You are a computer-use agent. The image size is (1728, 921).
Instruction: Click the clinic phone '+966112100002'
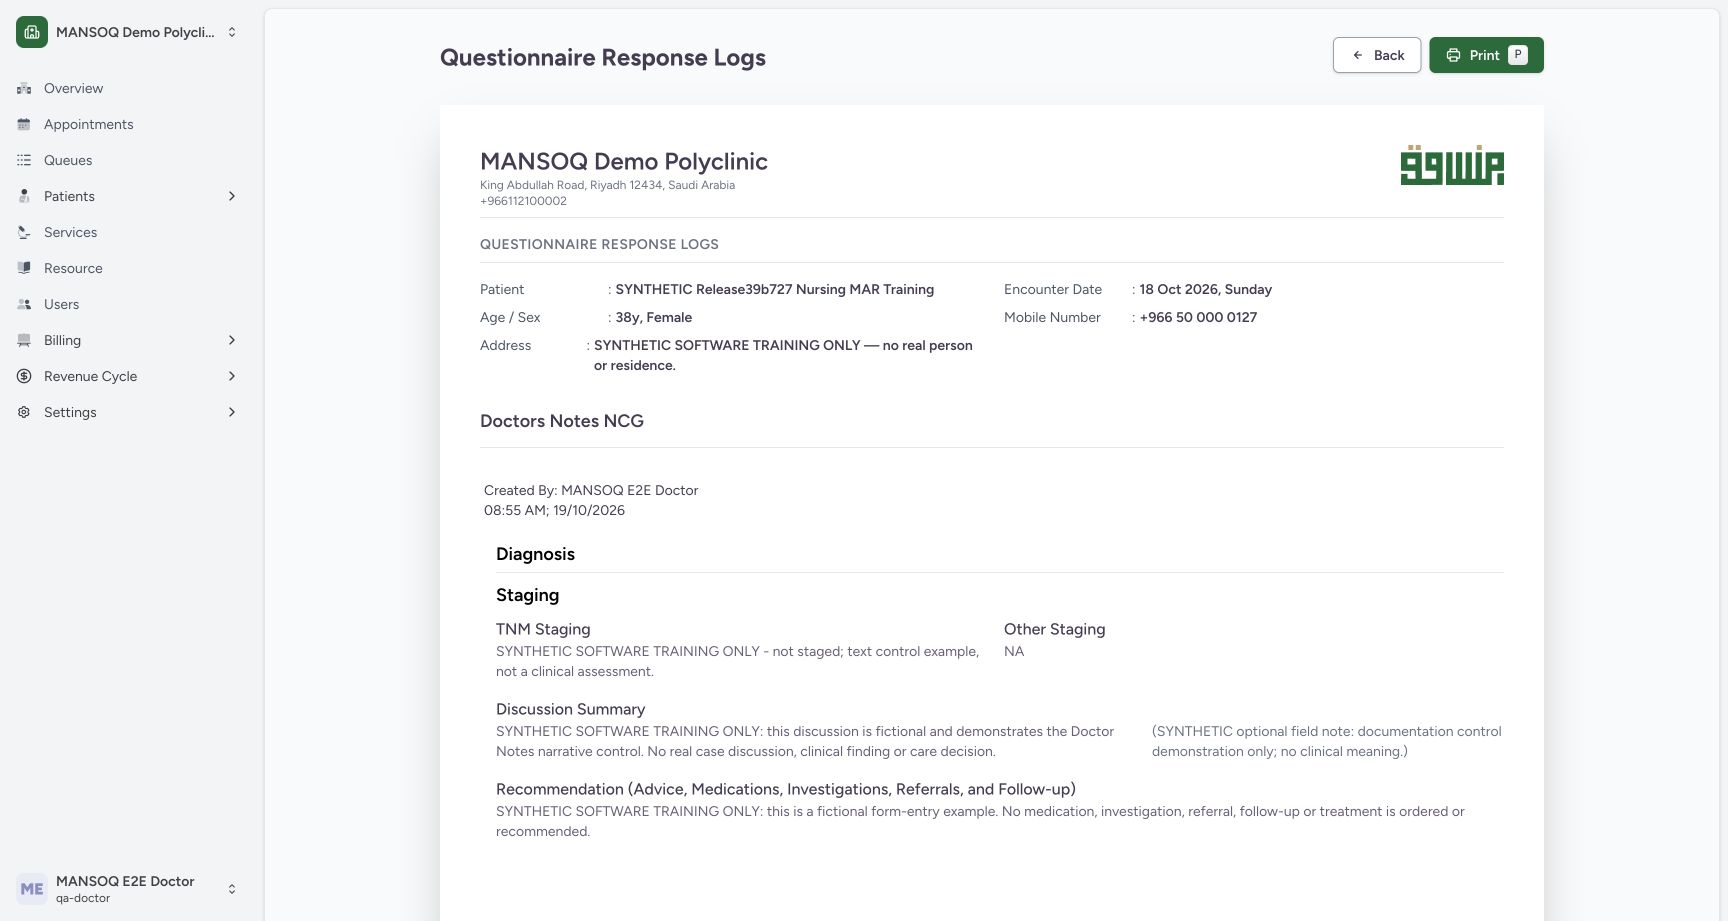pyautogui.click(x=523, y=201)
